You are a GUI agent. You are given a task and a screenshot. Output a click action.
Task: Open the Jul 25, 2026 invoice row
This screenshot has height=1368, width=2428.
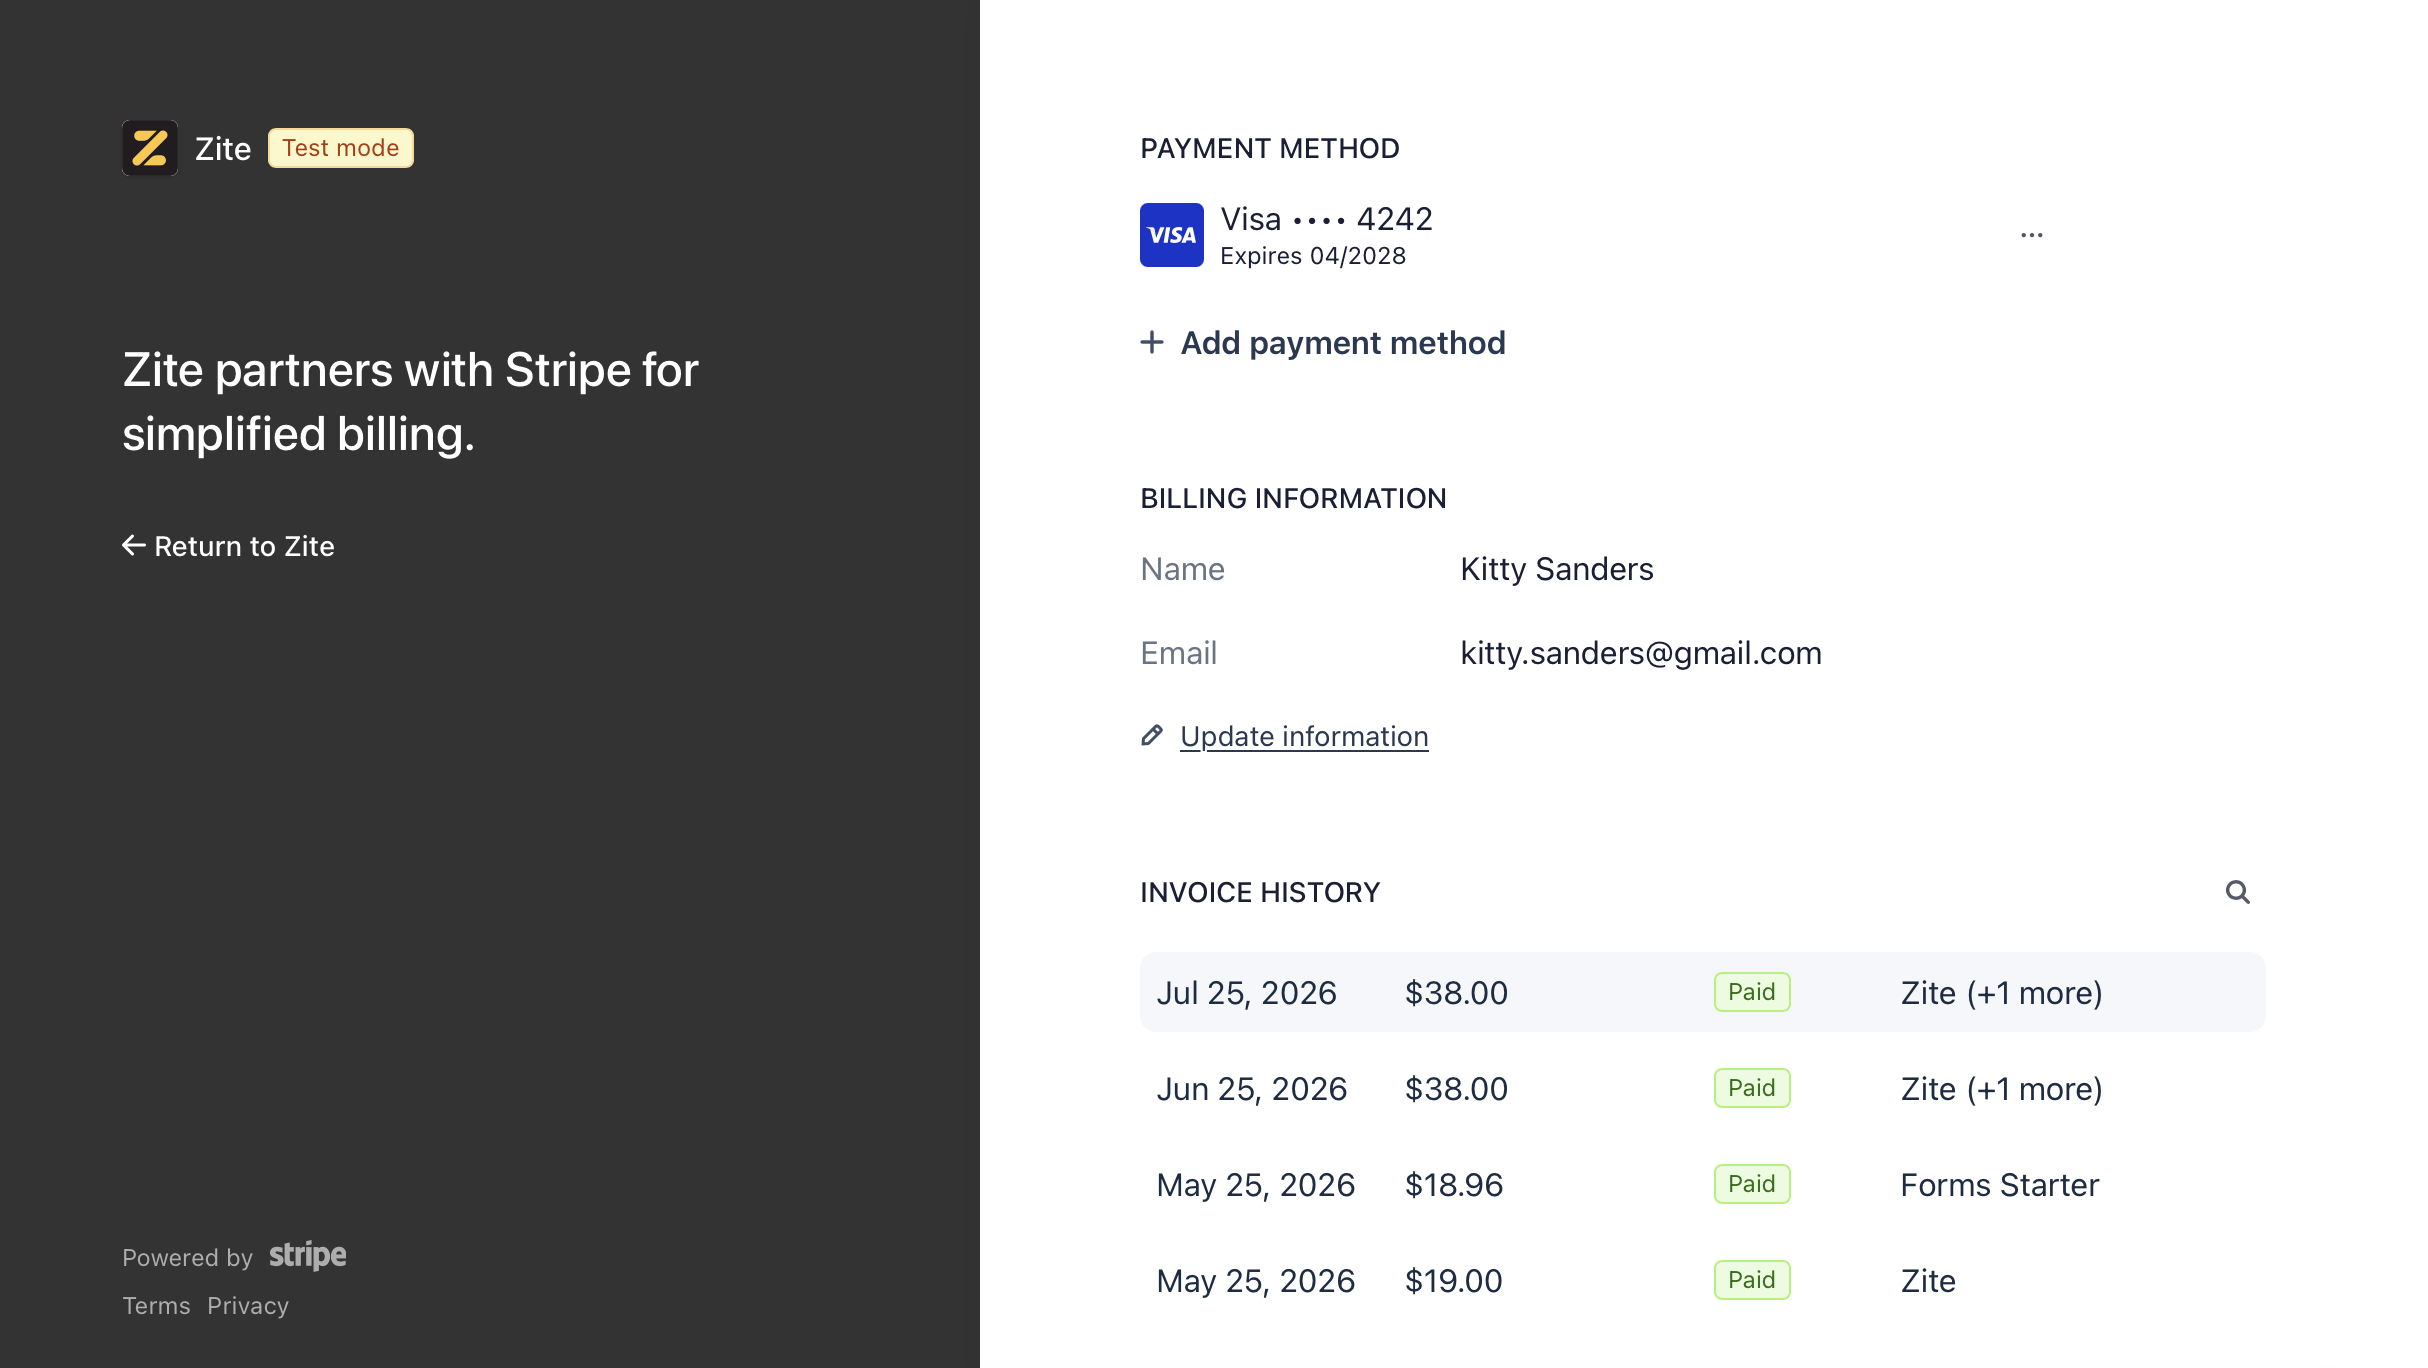[1702, 992]
